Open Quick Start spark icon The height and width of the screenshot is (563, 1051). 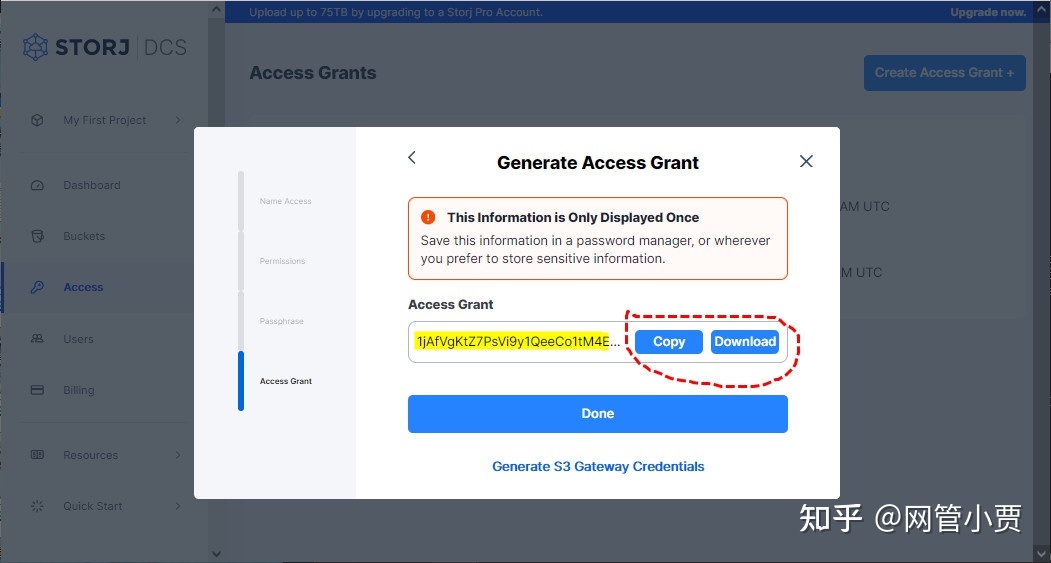click(38, 506)
